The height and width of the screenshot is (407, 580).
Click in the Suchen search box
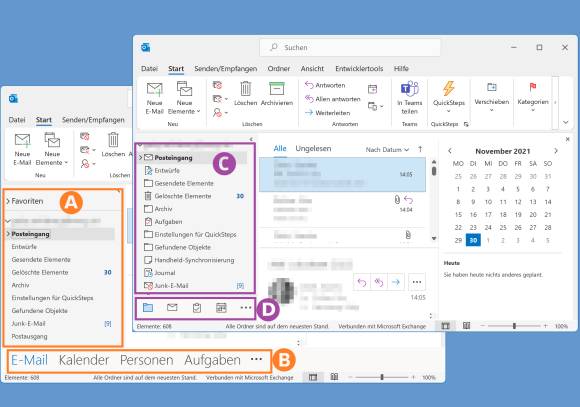(x=350, y=47)
